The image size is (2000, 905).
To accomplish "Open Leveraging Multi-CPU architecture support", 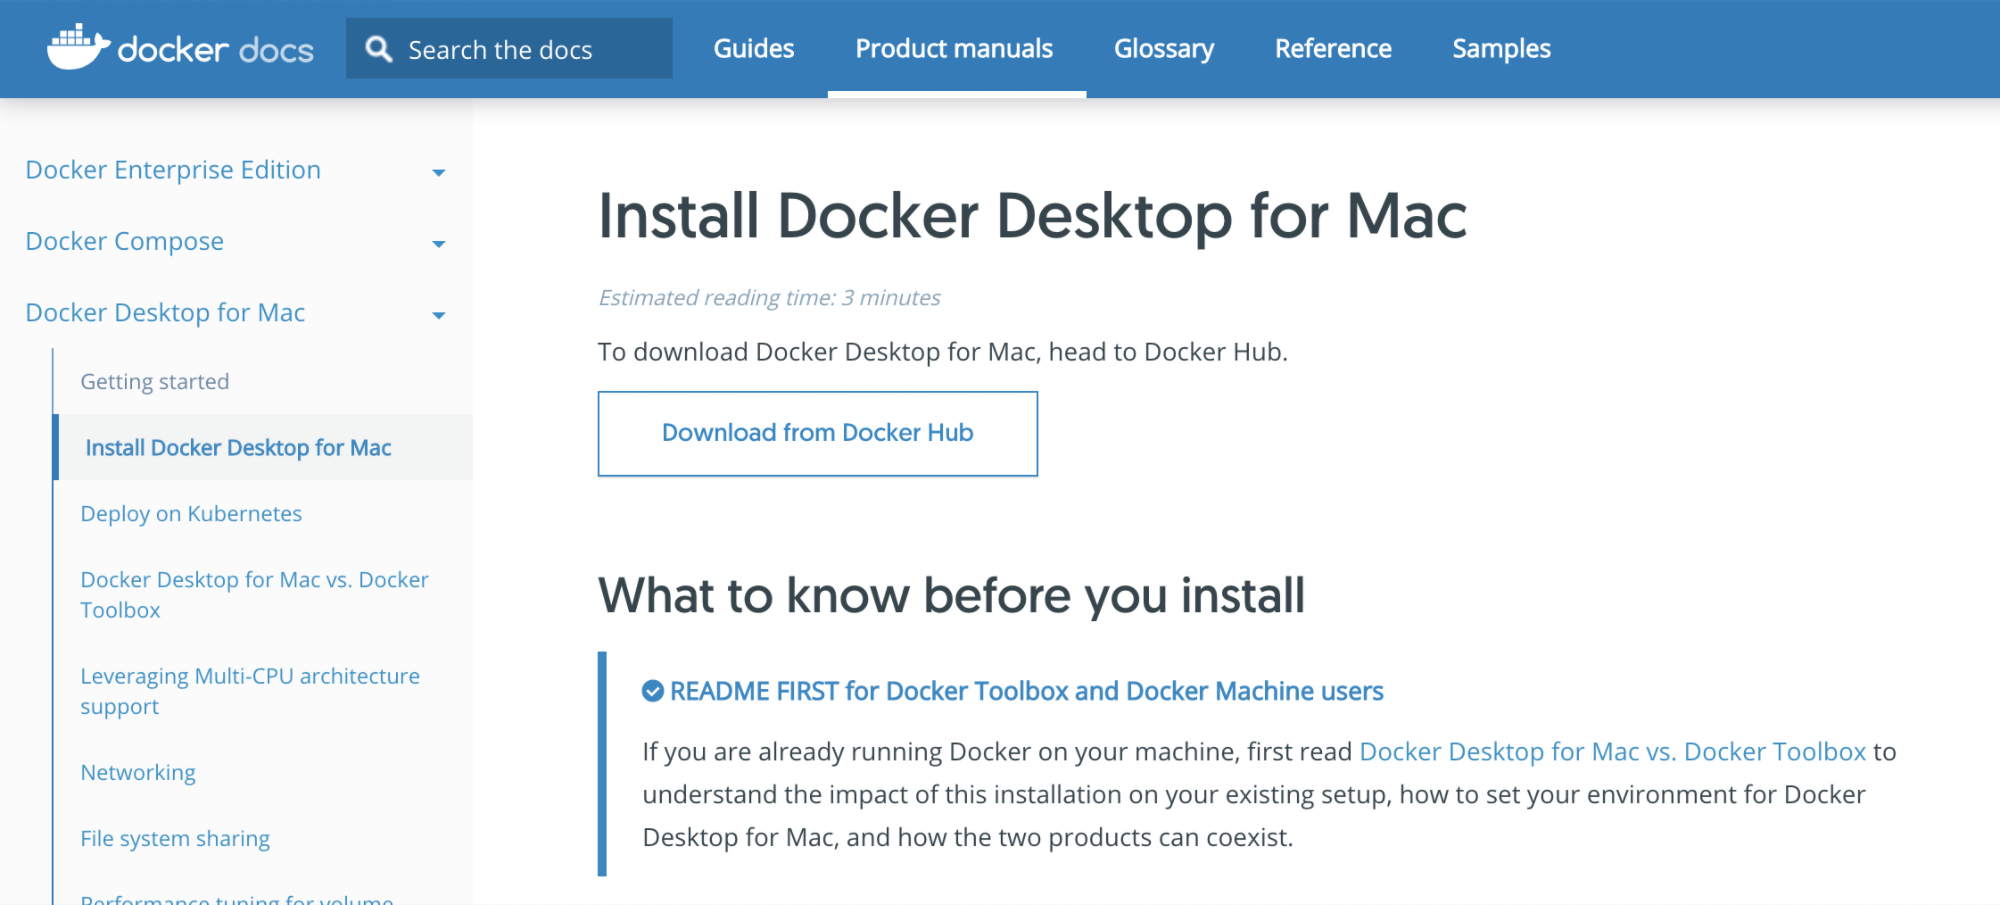I will (x=250, y=690).
